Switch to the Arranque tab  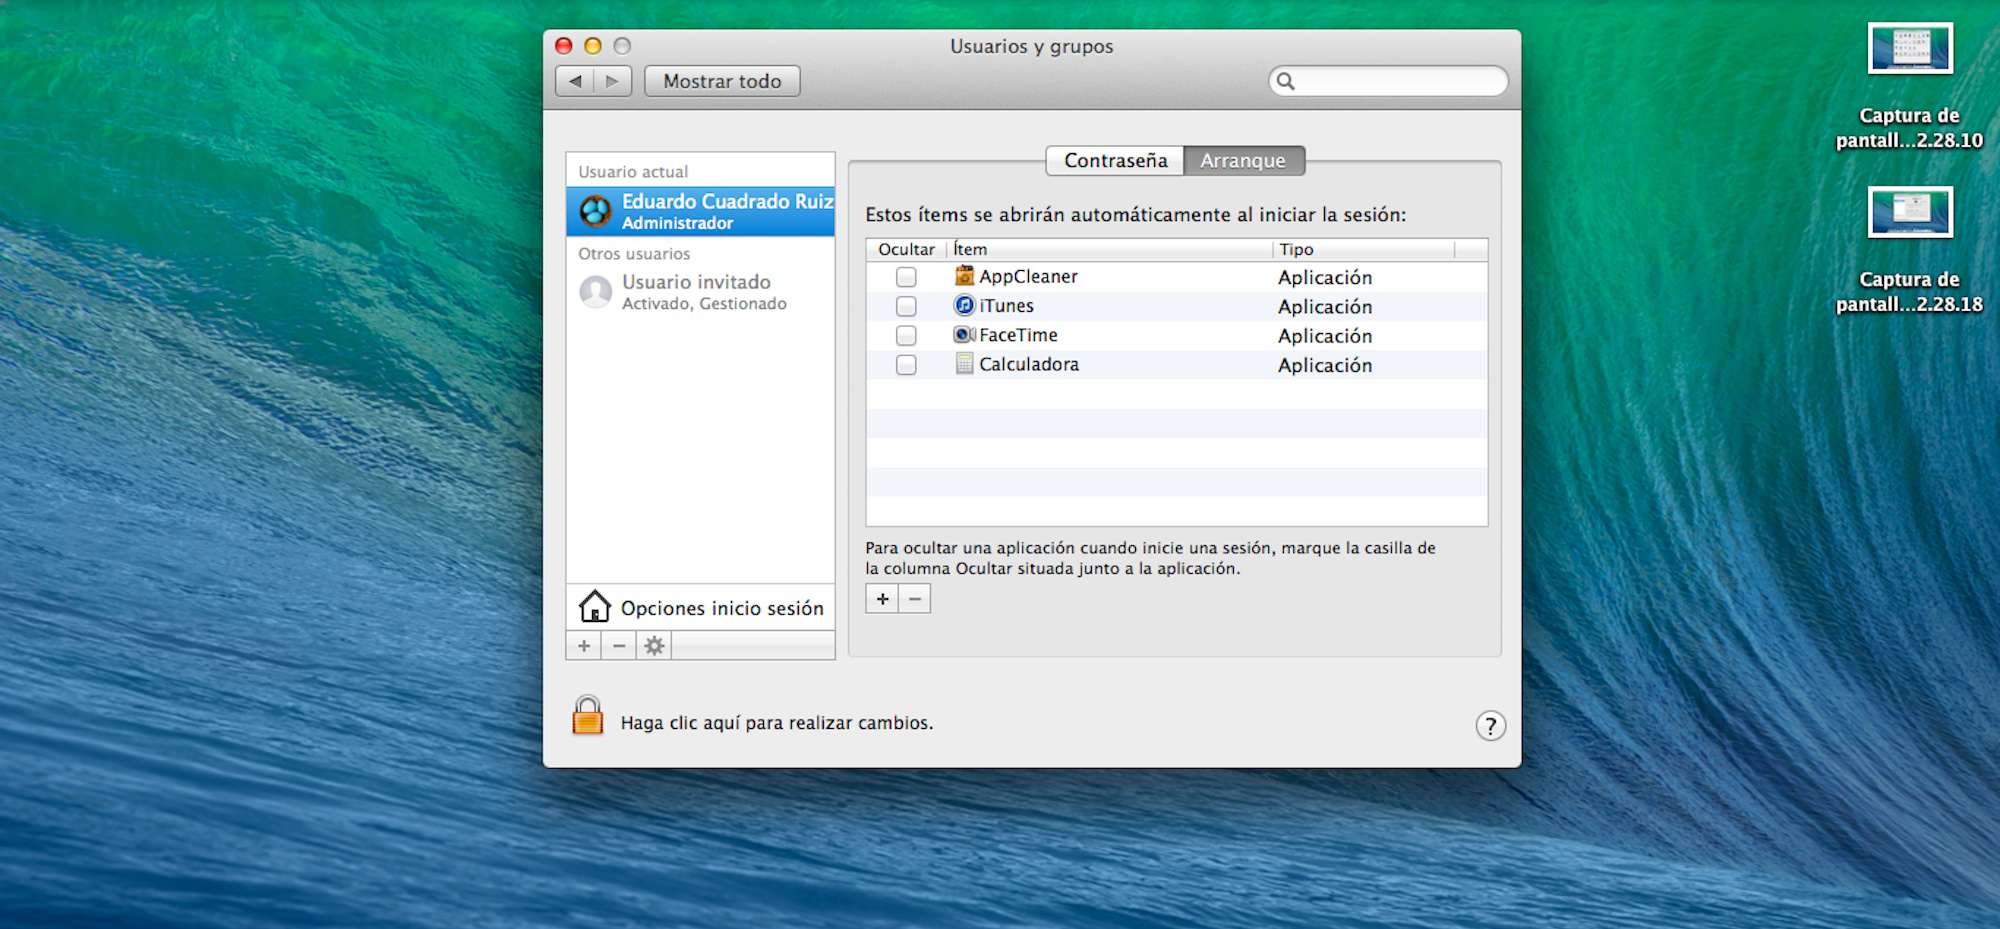[x=1244, y=161]
